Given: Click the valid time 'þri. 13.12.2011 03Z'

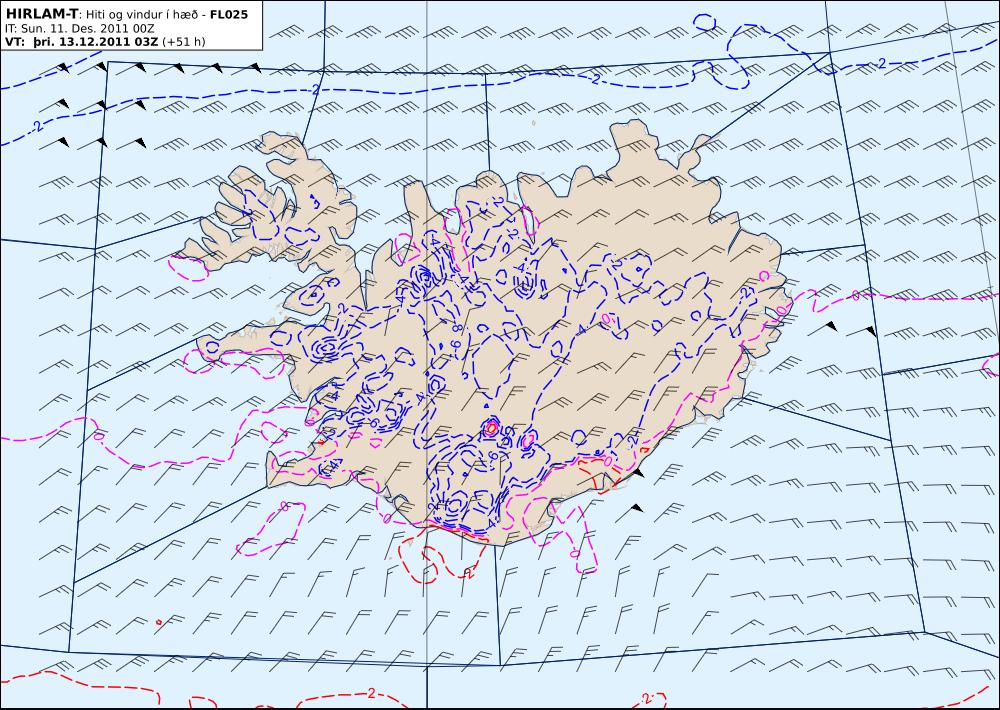Looking at the screenshot, I should pyautogui.click(x=95, y=42).
